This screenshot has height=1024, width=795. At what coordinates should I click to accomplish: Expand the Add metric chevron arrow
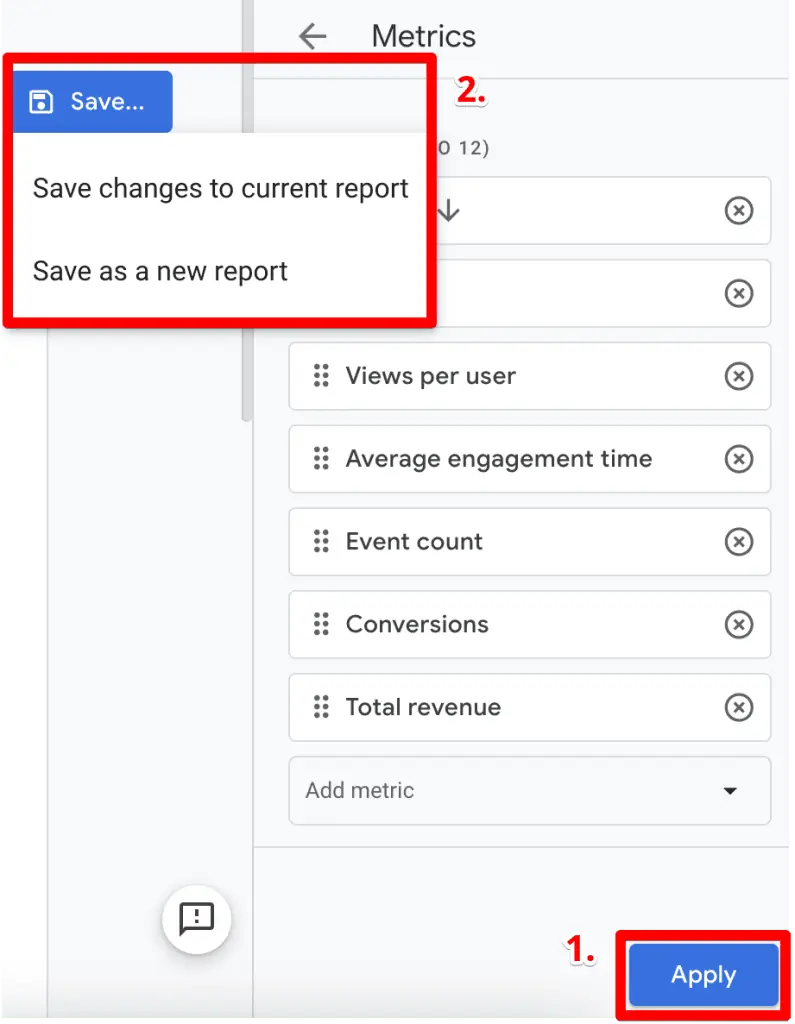[x=731, y=791]
